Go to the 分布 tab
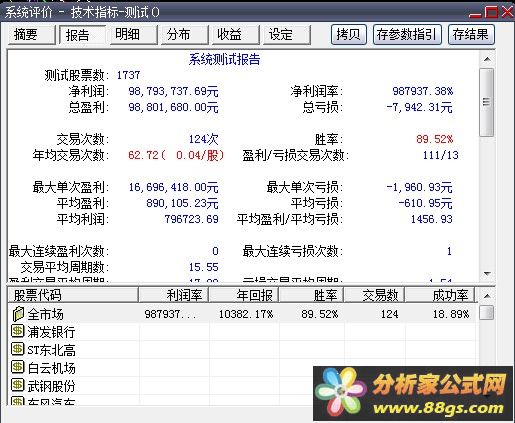The image size is (515, 423). [x=185, y=35]
